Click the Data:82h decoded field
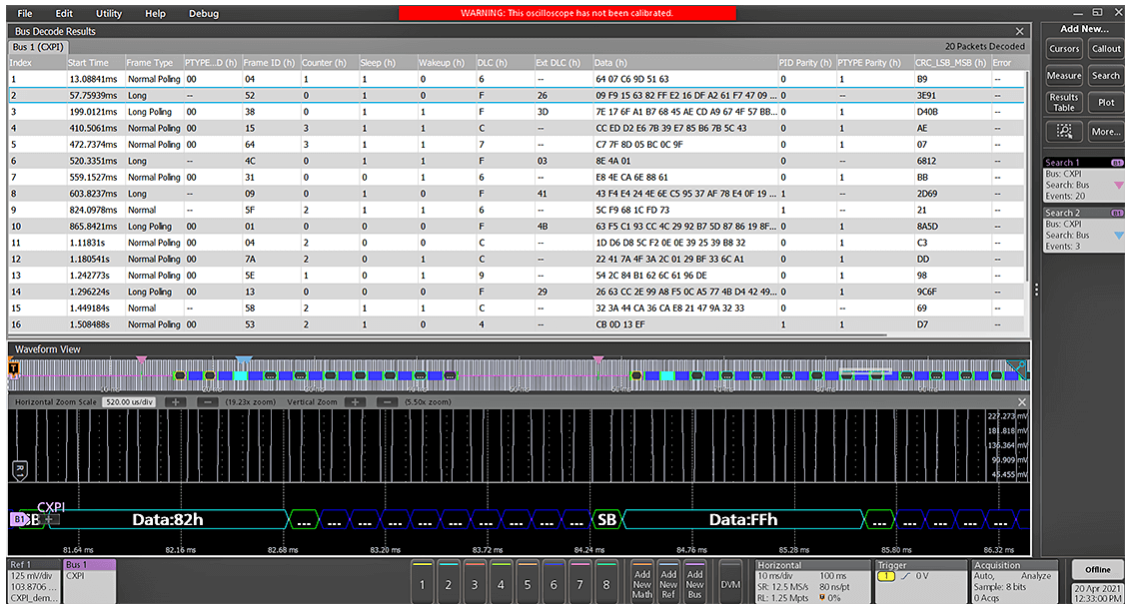The height and width of the screenshot is (607, 1128). [x=167, y=519]
